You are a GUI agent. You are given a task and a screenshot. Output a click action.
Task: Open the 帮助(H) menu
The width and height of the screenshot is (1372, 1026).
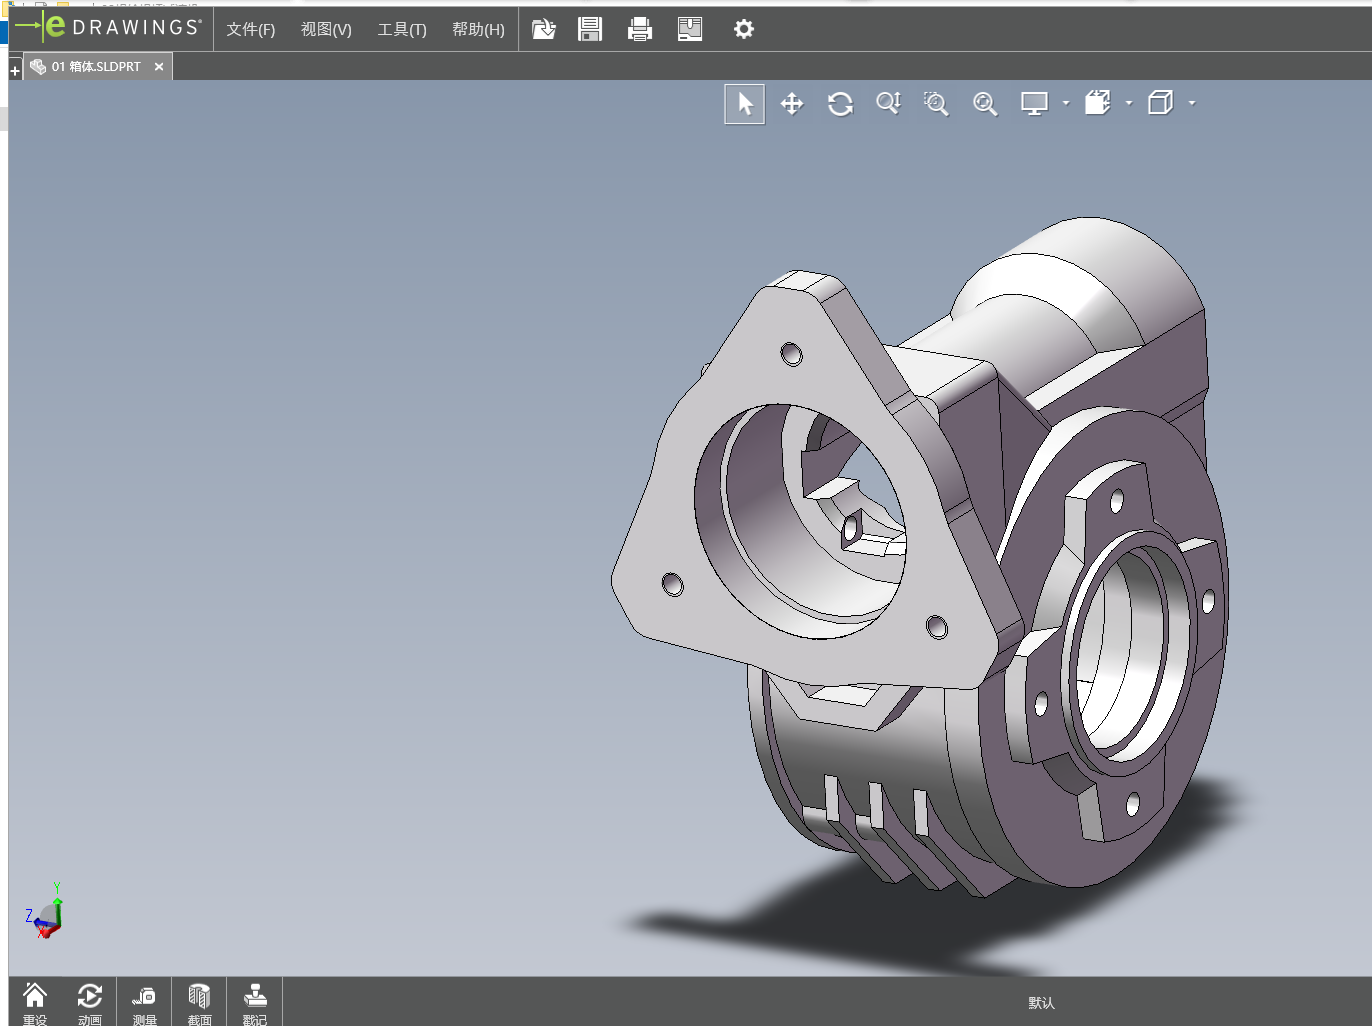(x=478, y=30)
